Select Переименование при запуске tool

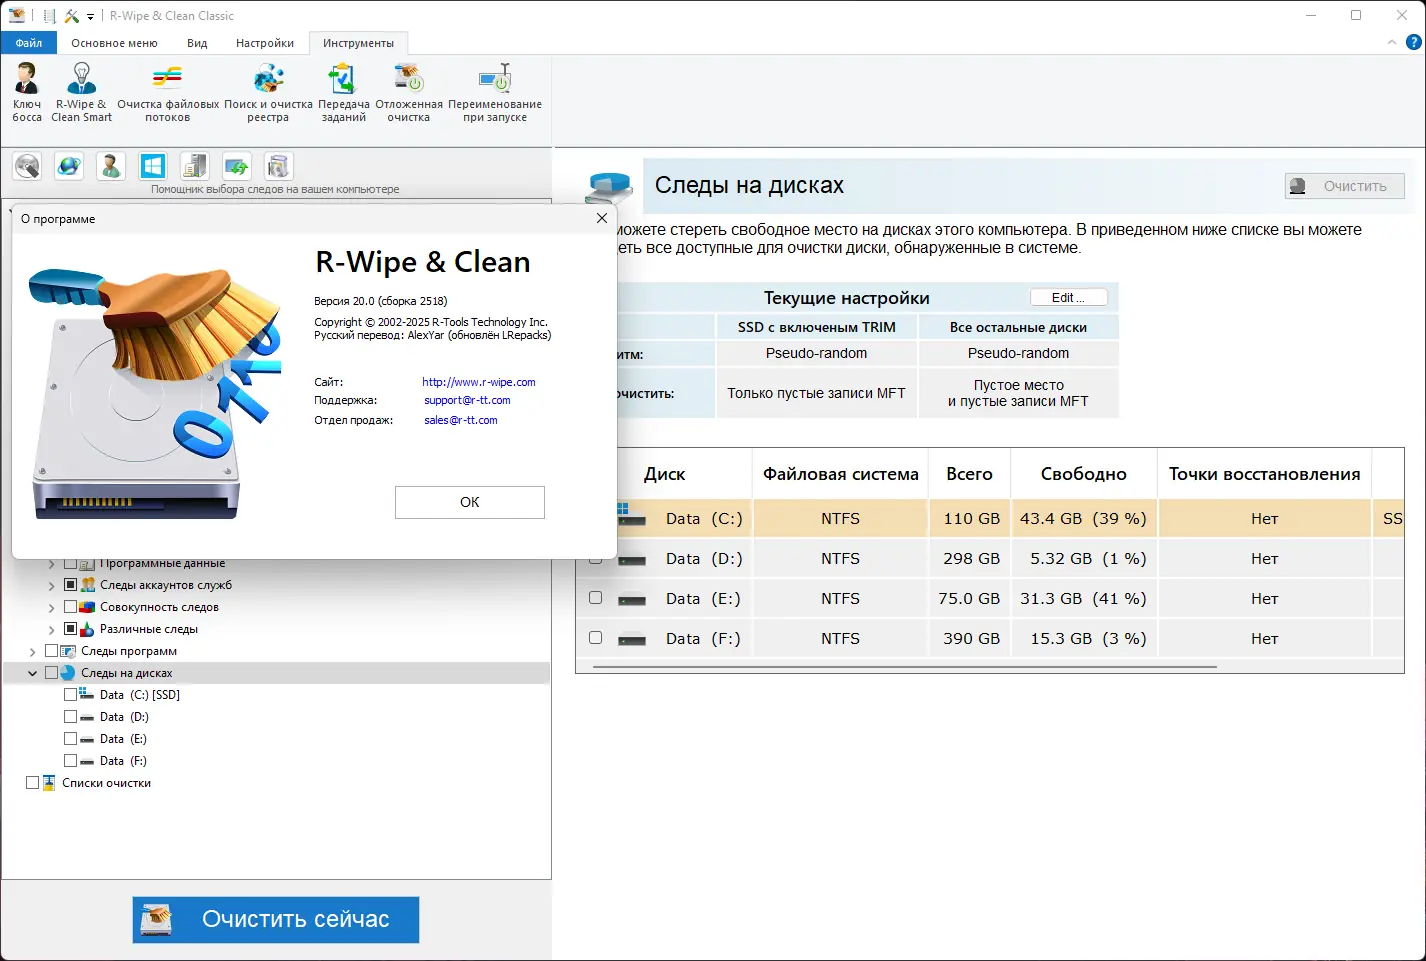494,90
